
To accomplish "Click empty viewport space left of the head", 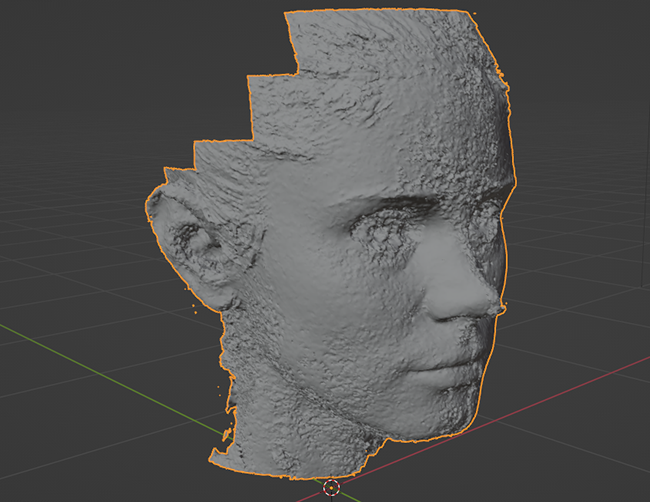I will 80,200.
